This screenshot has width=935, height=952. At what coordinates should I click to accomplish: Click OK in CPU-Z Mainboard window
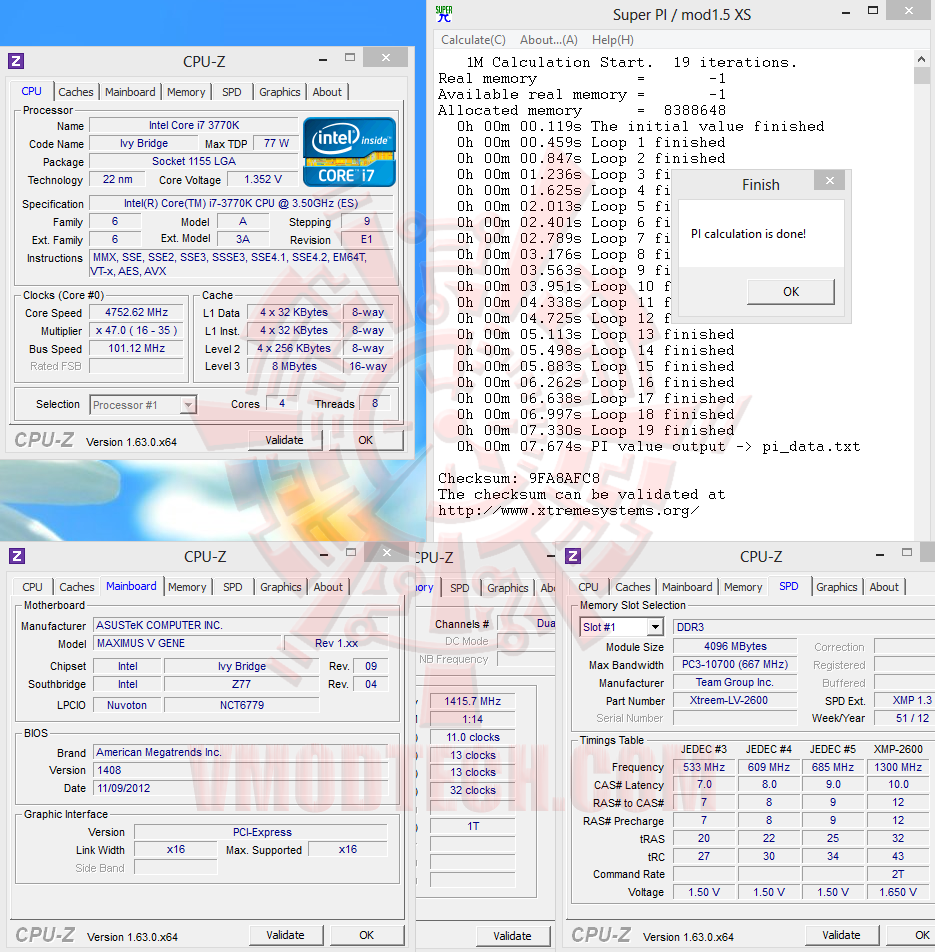pos(367,935)
